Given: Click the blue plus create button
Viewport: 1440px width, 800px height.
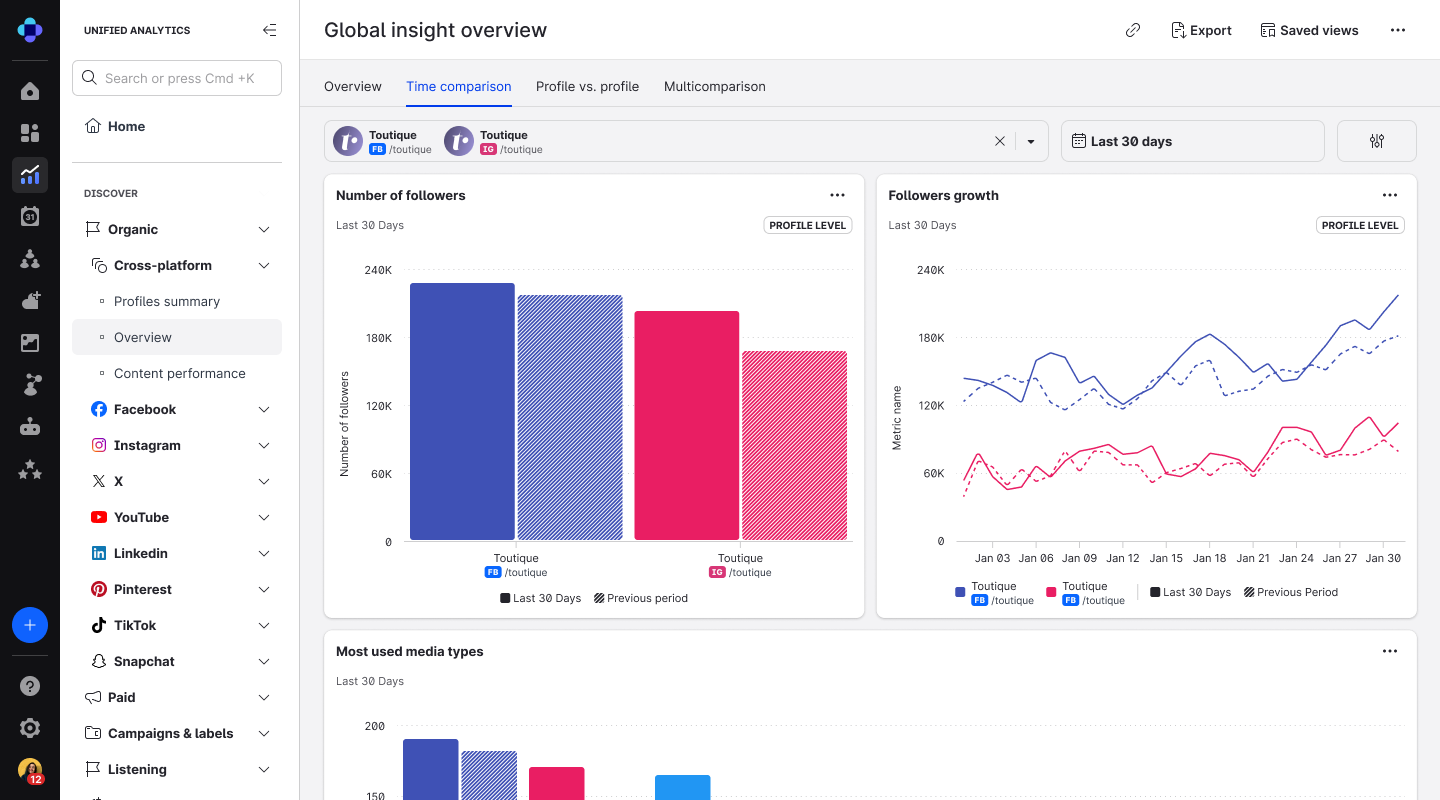Looking at the screenshot, I should pyautogui.click(x=30, y=625).
